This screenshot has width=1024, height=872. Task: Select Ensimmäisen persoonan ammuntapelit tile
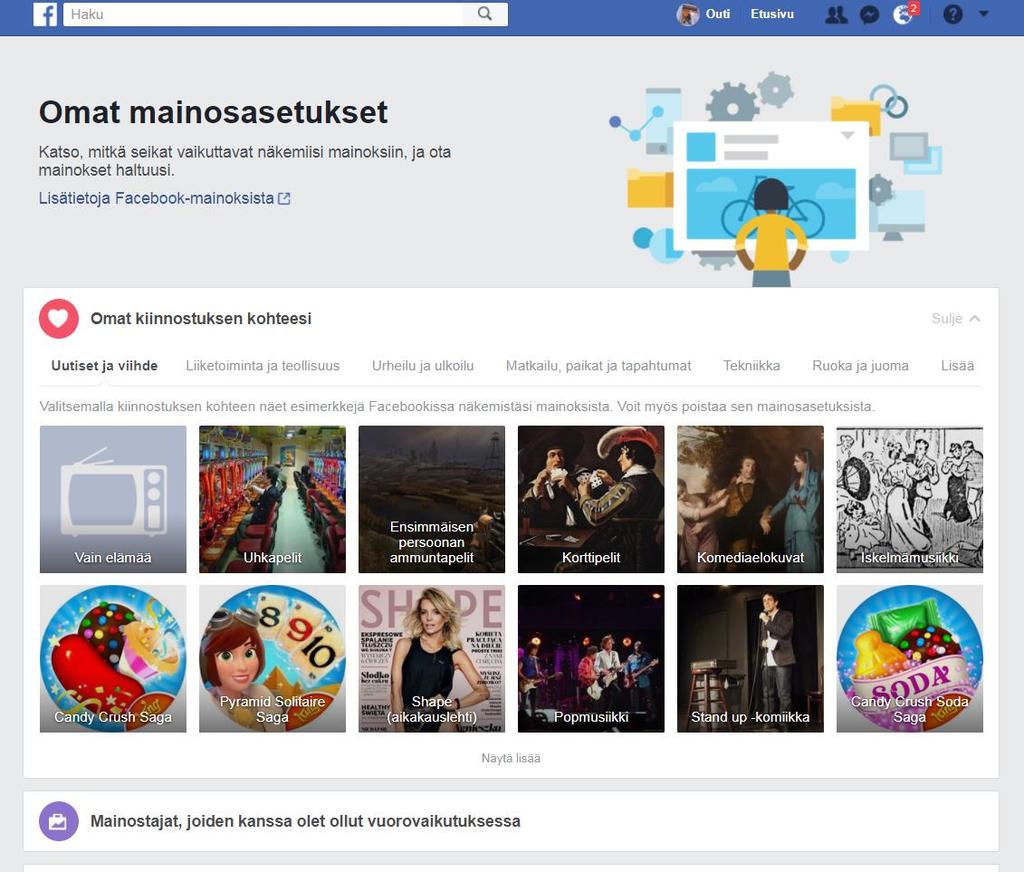pyautogui.click(x=432, y=499)
